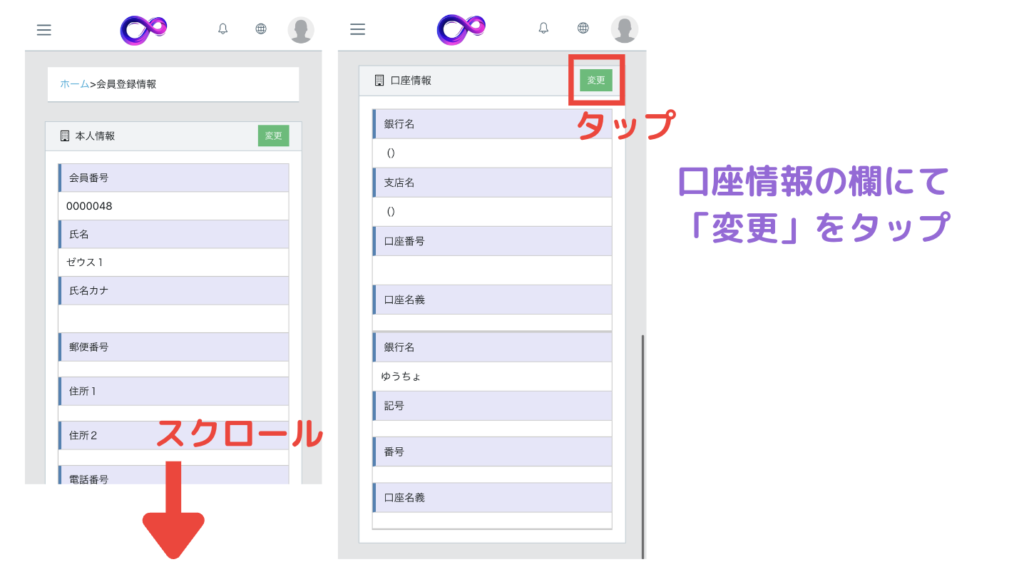Tap 変更 button in 口座情報 section
1024x572 pixels.
point(596,80)
